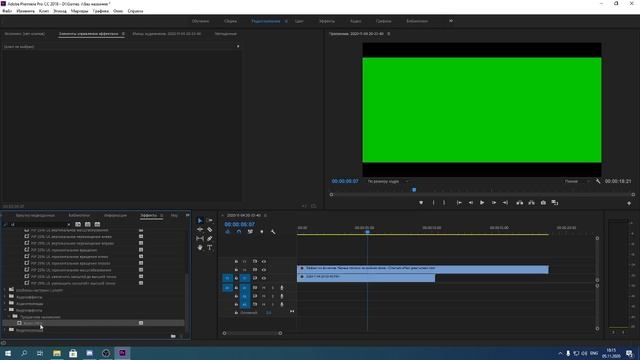
Task: Expand the Lumetri presets folder
Action: coord(5,290)
